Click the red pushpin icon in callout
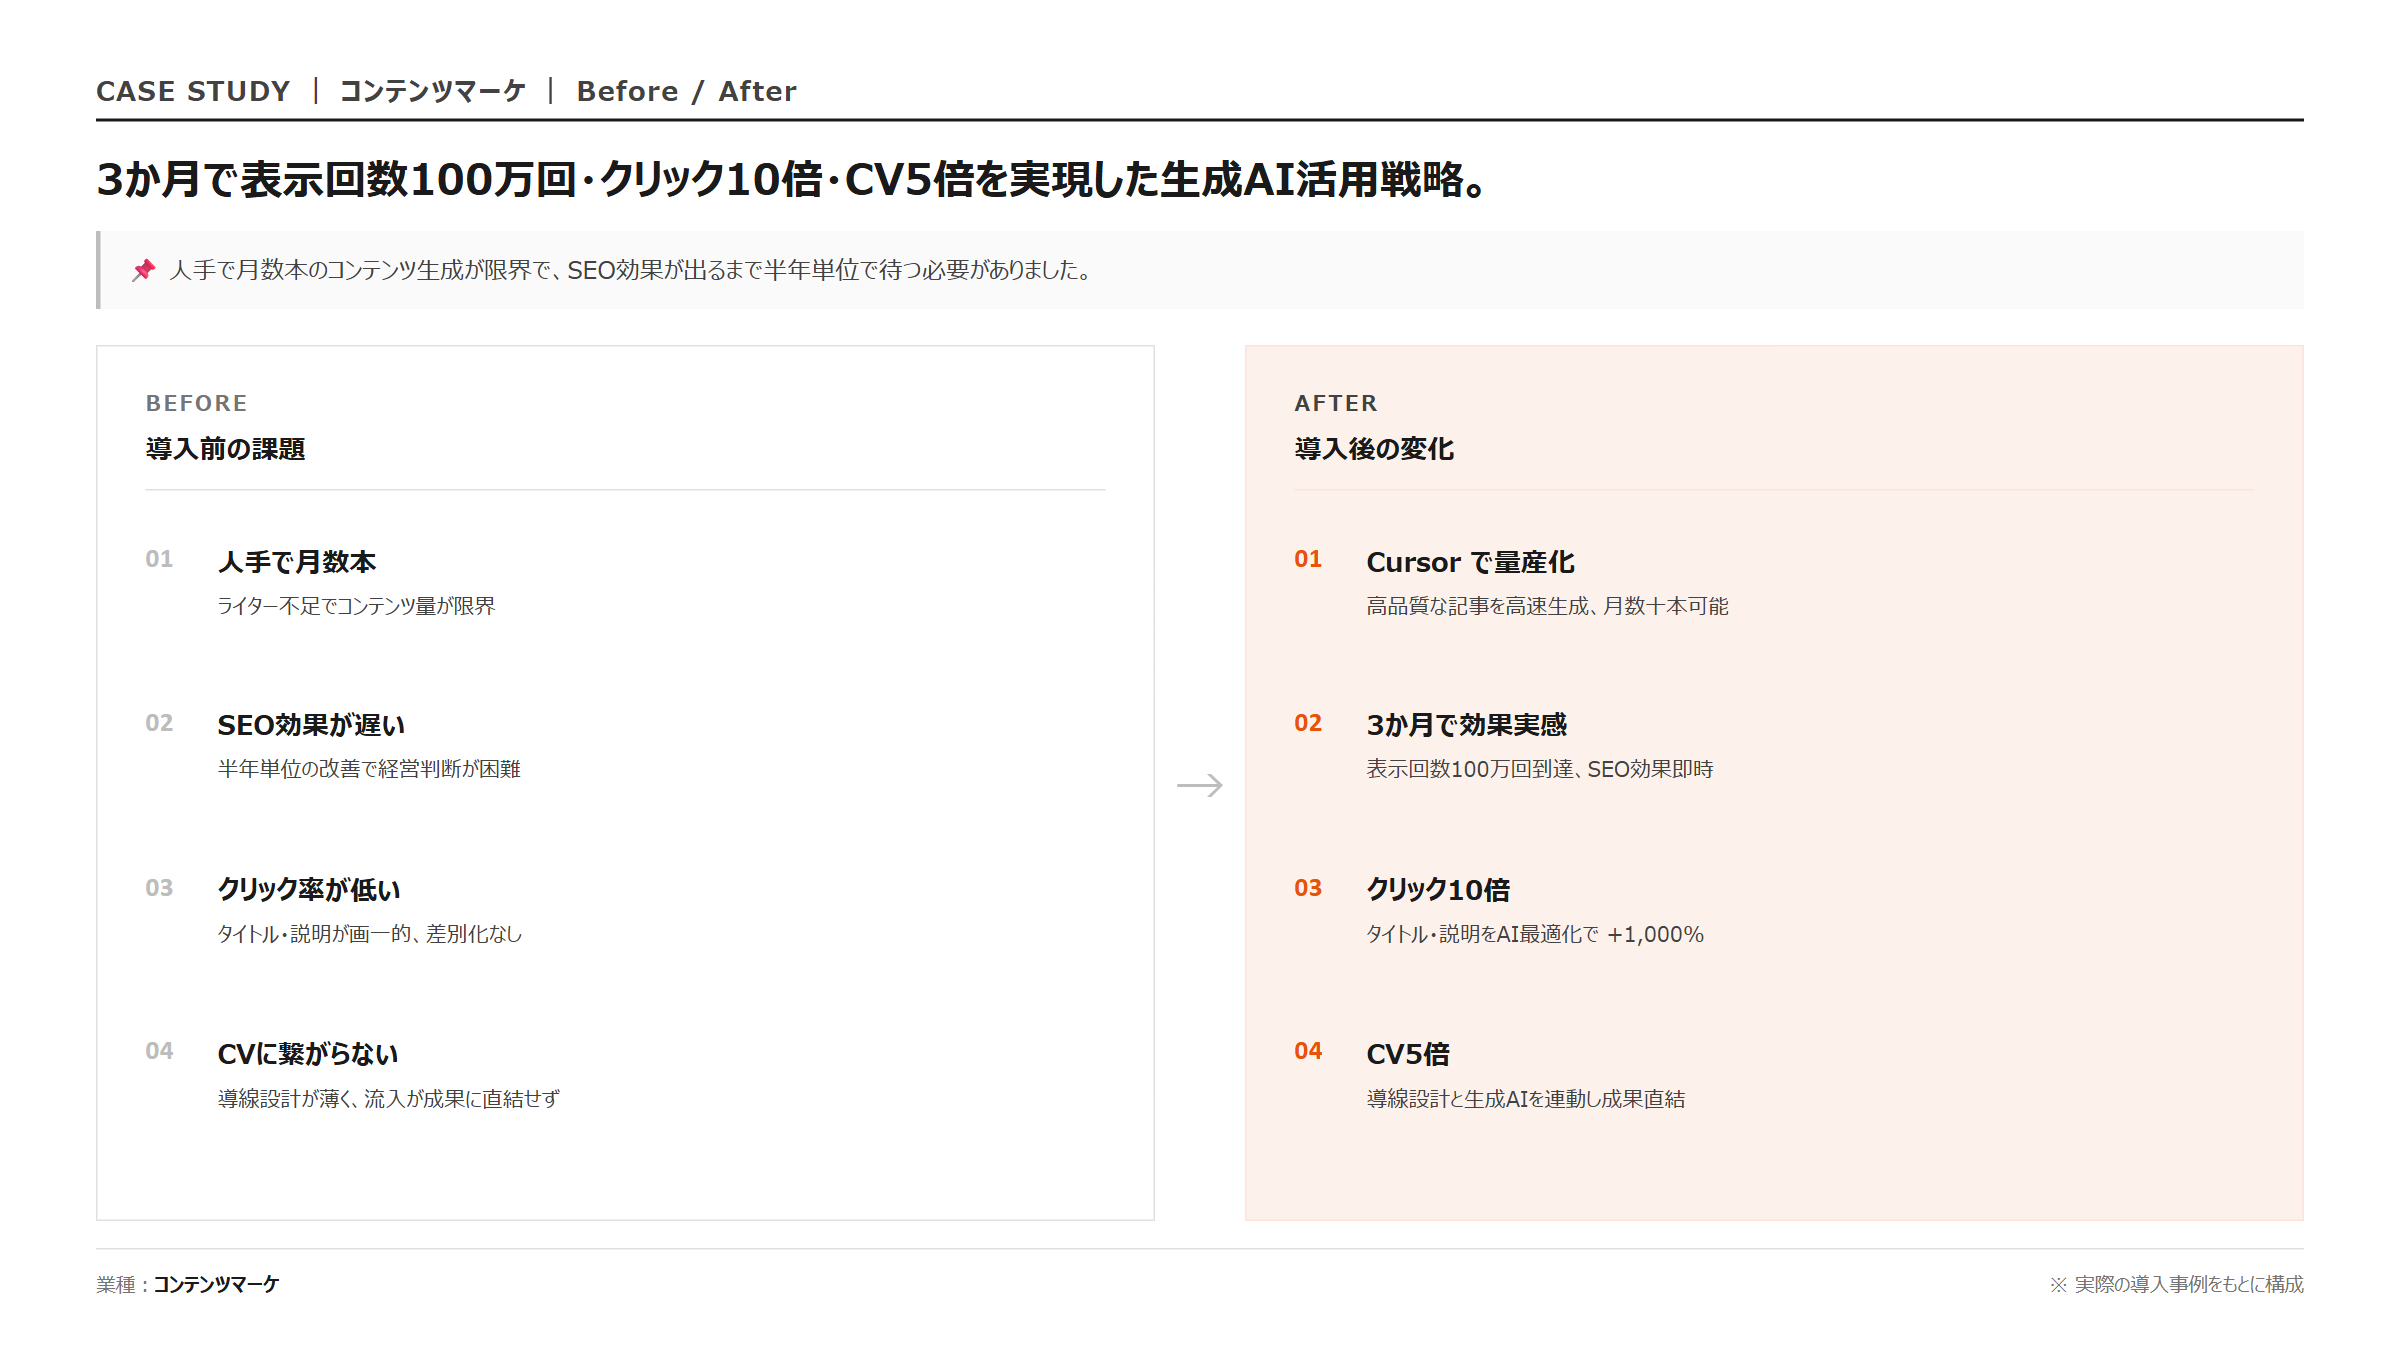Screen dimensions: 2400x1350 (x=144, y=270)
